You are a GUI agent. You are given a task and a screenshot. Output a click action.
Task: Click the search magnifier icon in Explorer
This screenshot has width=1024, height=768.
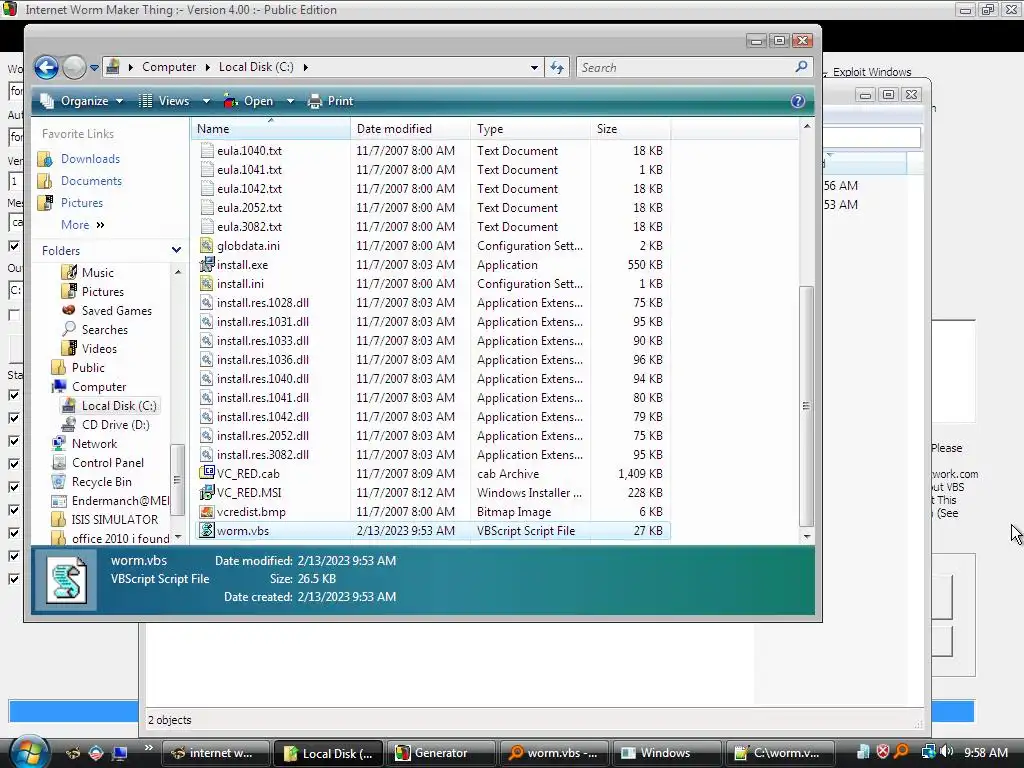pos(801,67)
